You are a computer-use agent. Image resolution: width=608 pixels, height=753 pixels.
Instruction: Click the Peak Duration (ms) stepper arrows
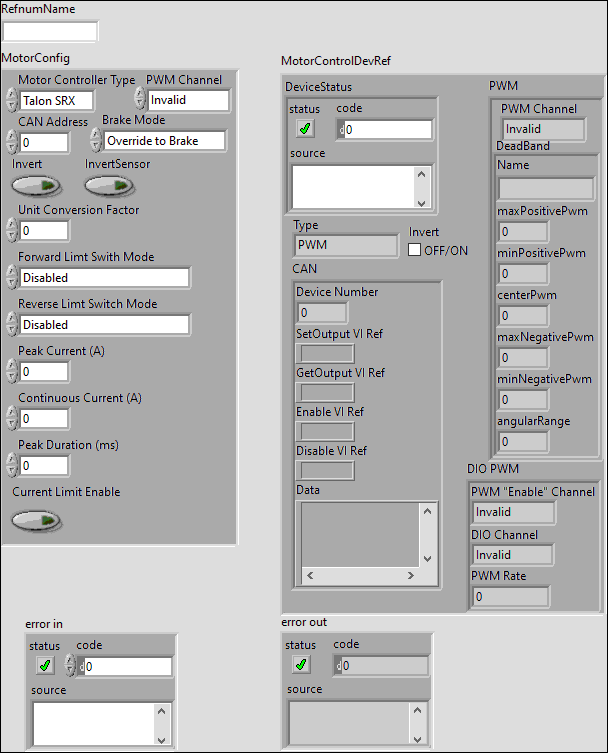pos(12,465)
